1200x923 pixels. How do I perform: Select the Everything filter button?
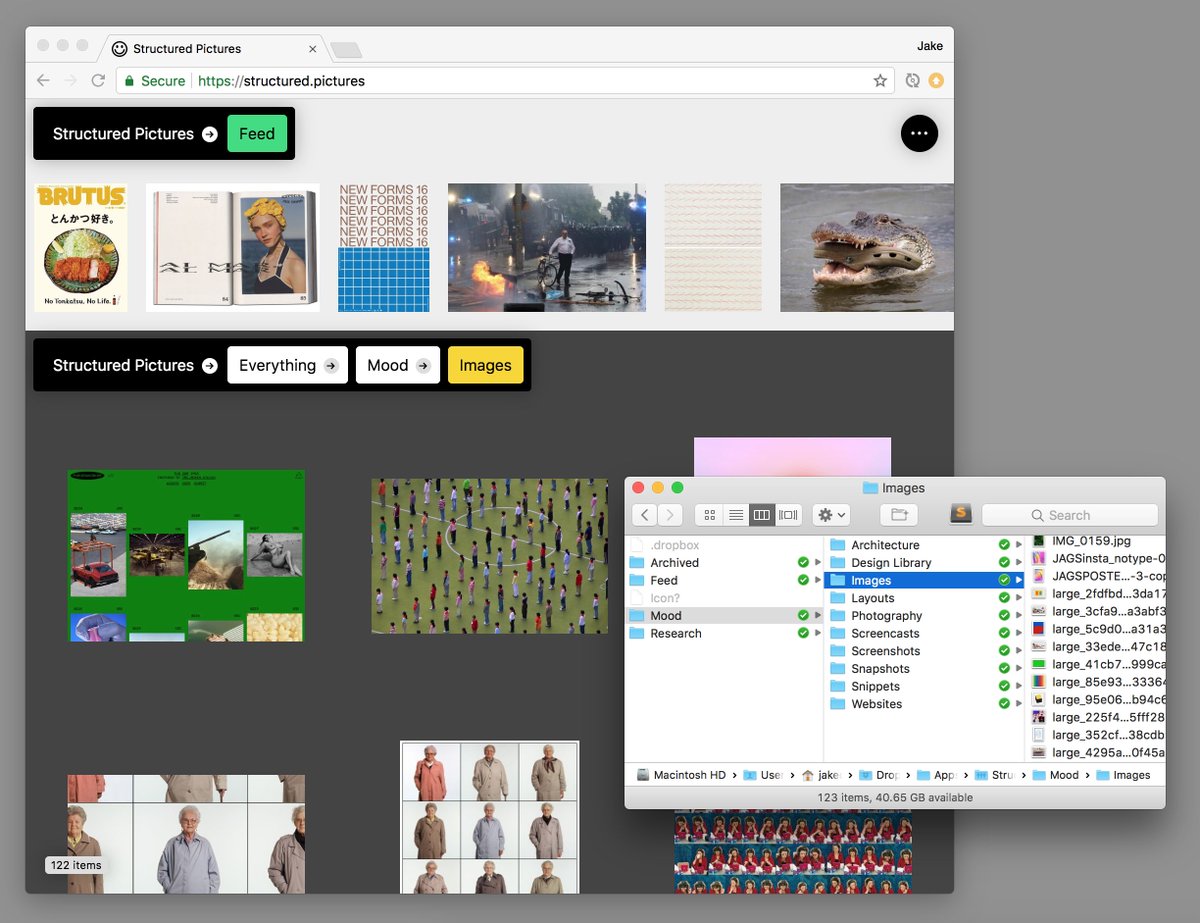(287, 365)
